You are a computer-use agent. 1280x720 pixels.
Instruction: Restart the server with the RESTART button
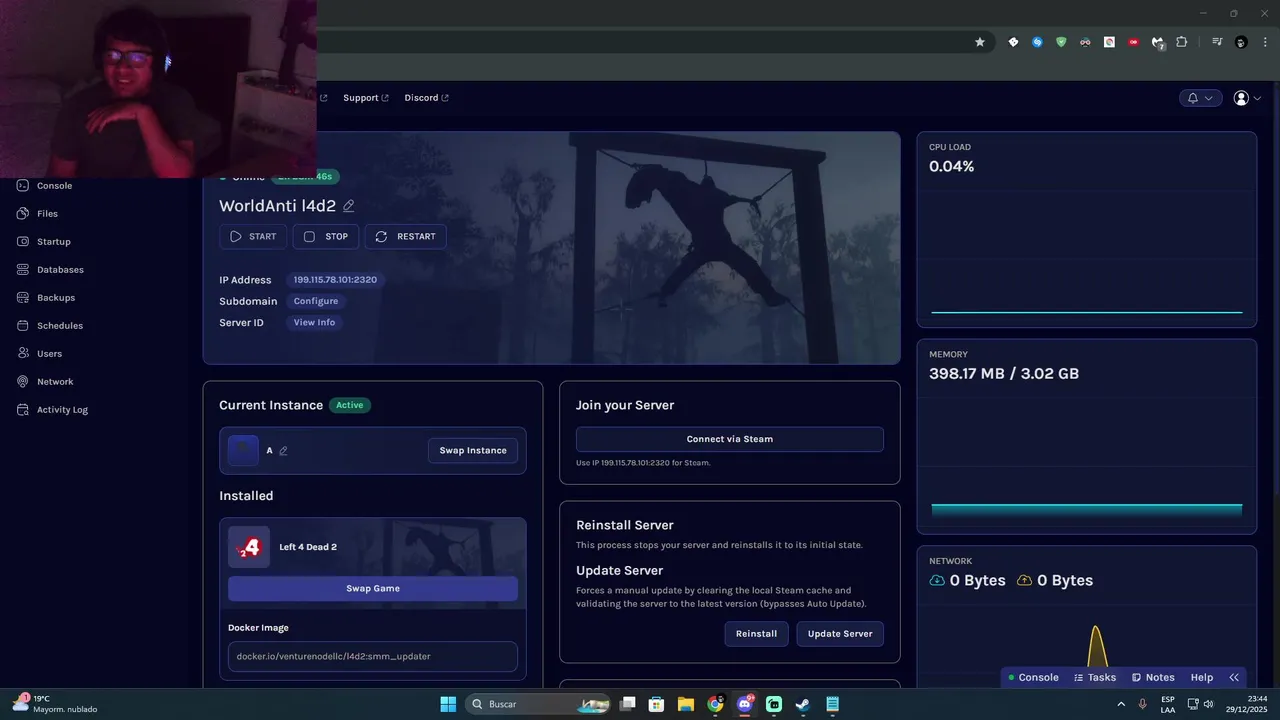coord(406,237)
